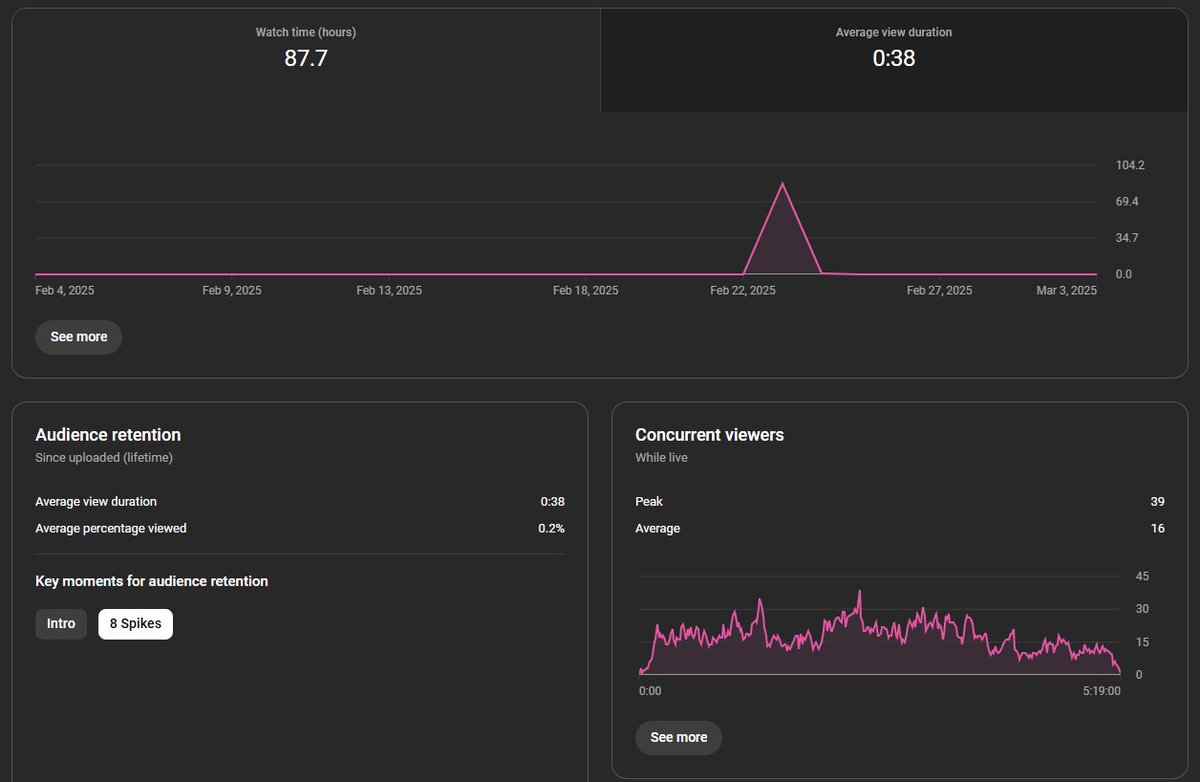The height and width of the screenshot is (782, 1200).
Task: Click the 104.2 y-axis label
Action: pyautogui.click(x=1130, y=165)
